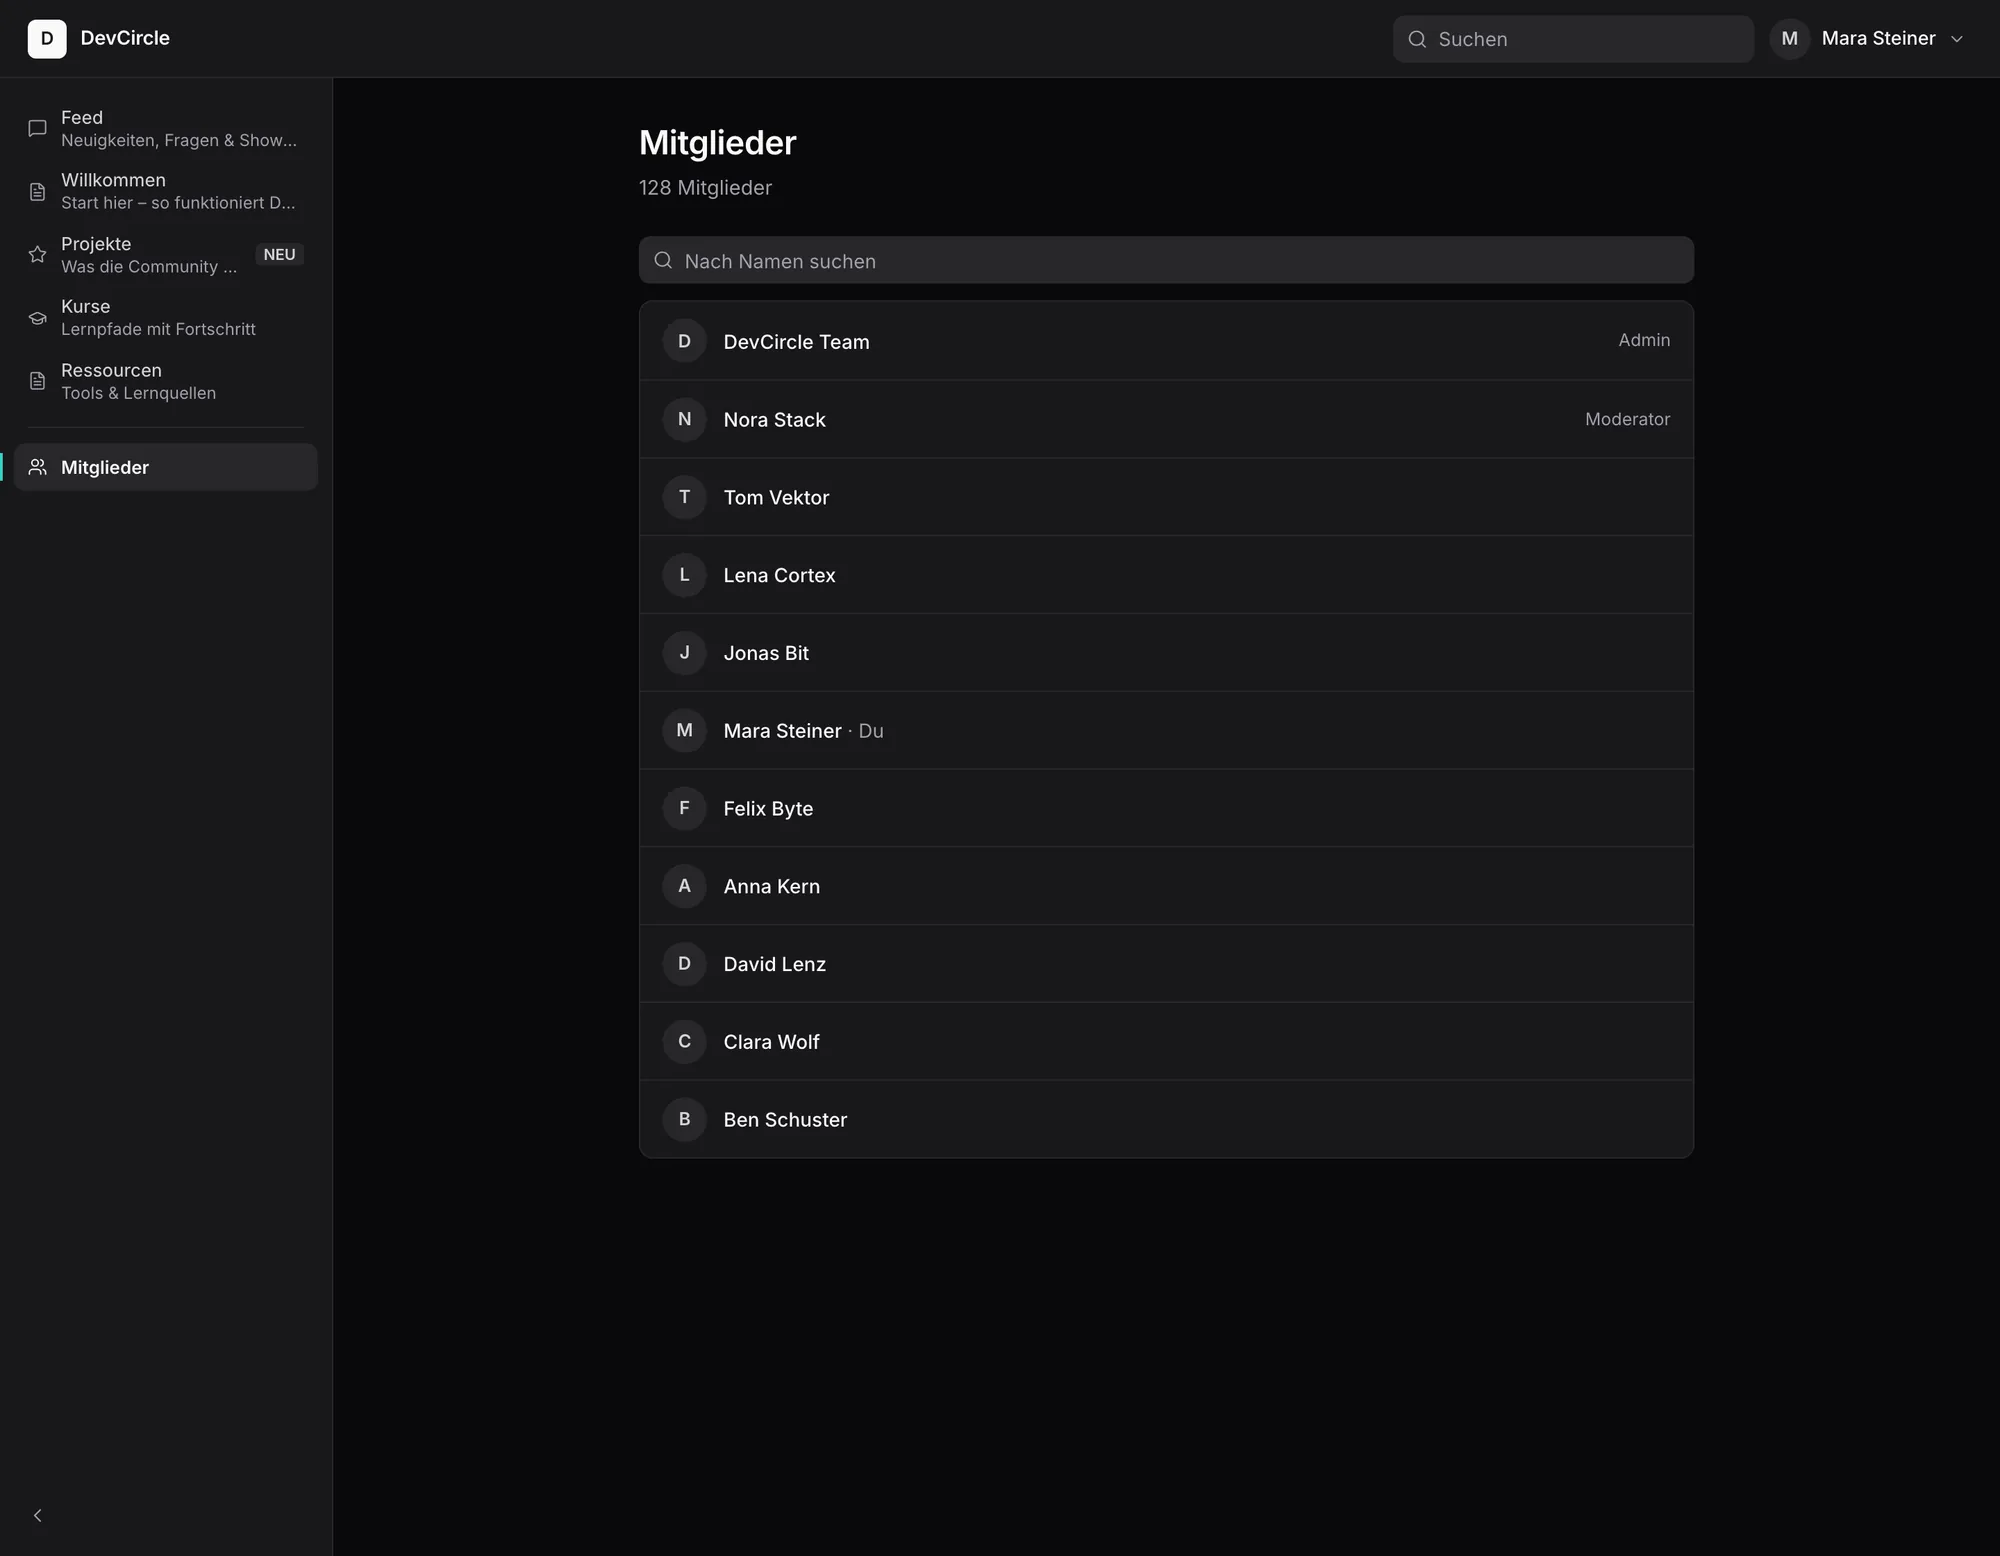This screenshot has height=1556, width=2000.
Task: Select Clara Wolf in the list
Action: pos(1166,1042)
